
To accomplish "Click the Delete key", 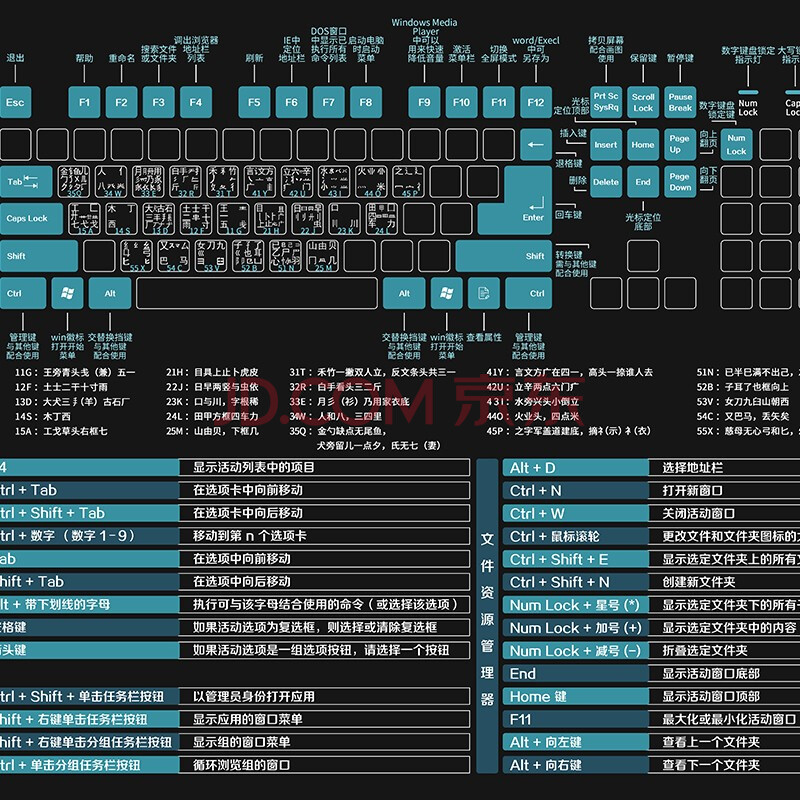I will point(606,182).
